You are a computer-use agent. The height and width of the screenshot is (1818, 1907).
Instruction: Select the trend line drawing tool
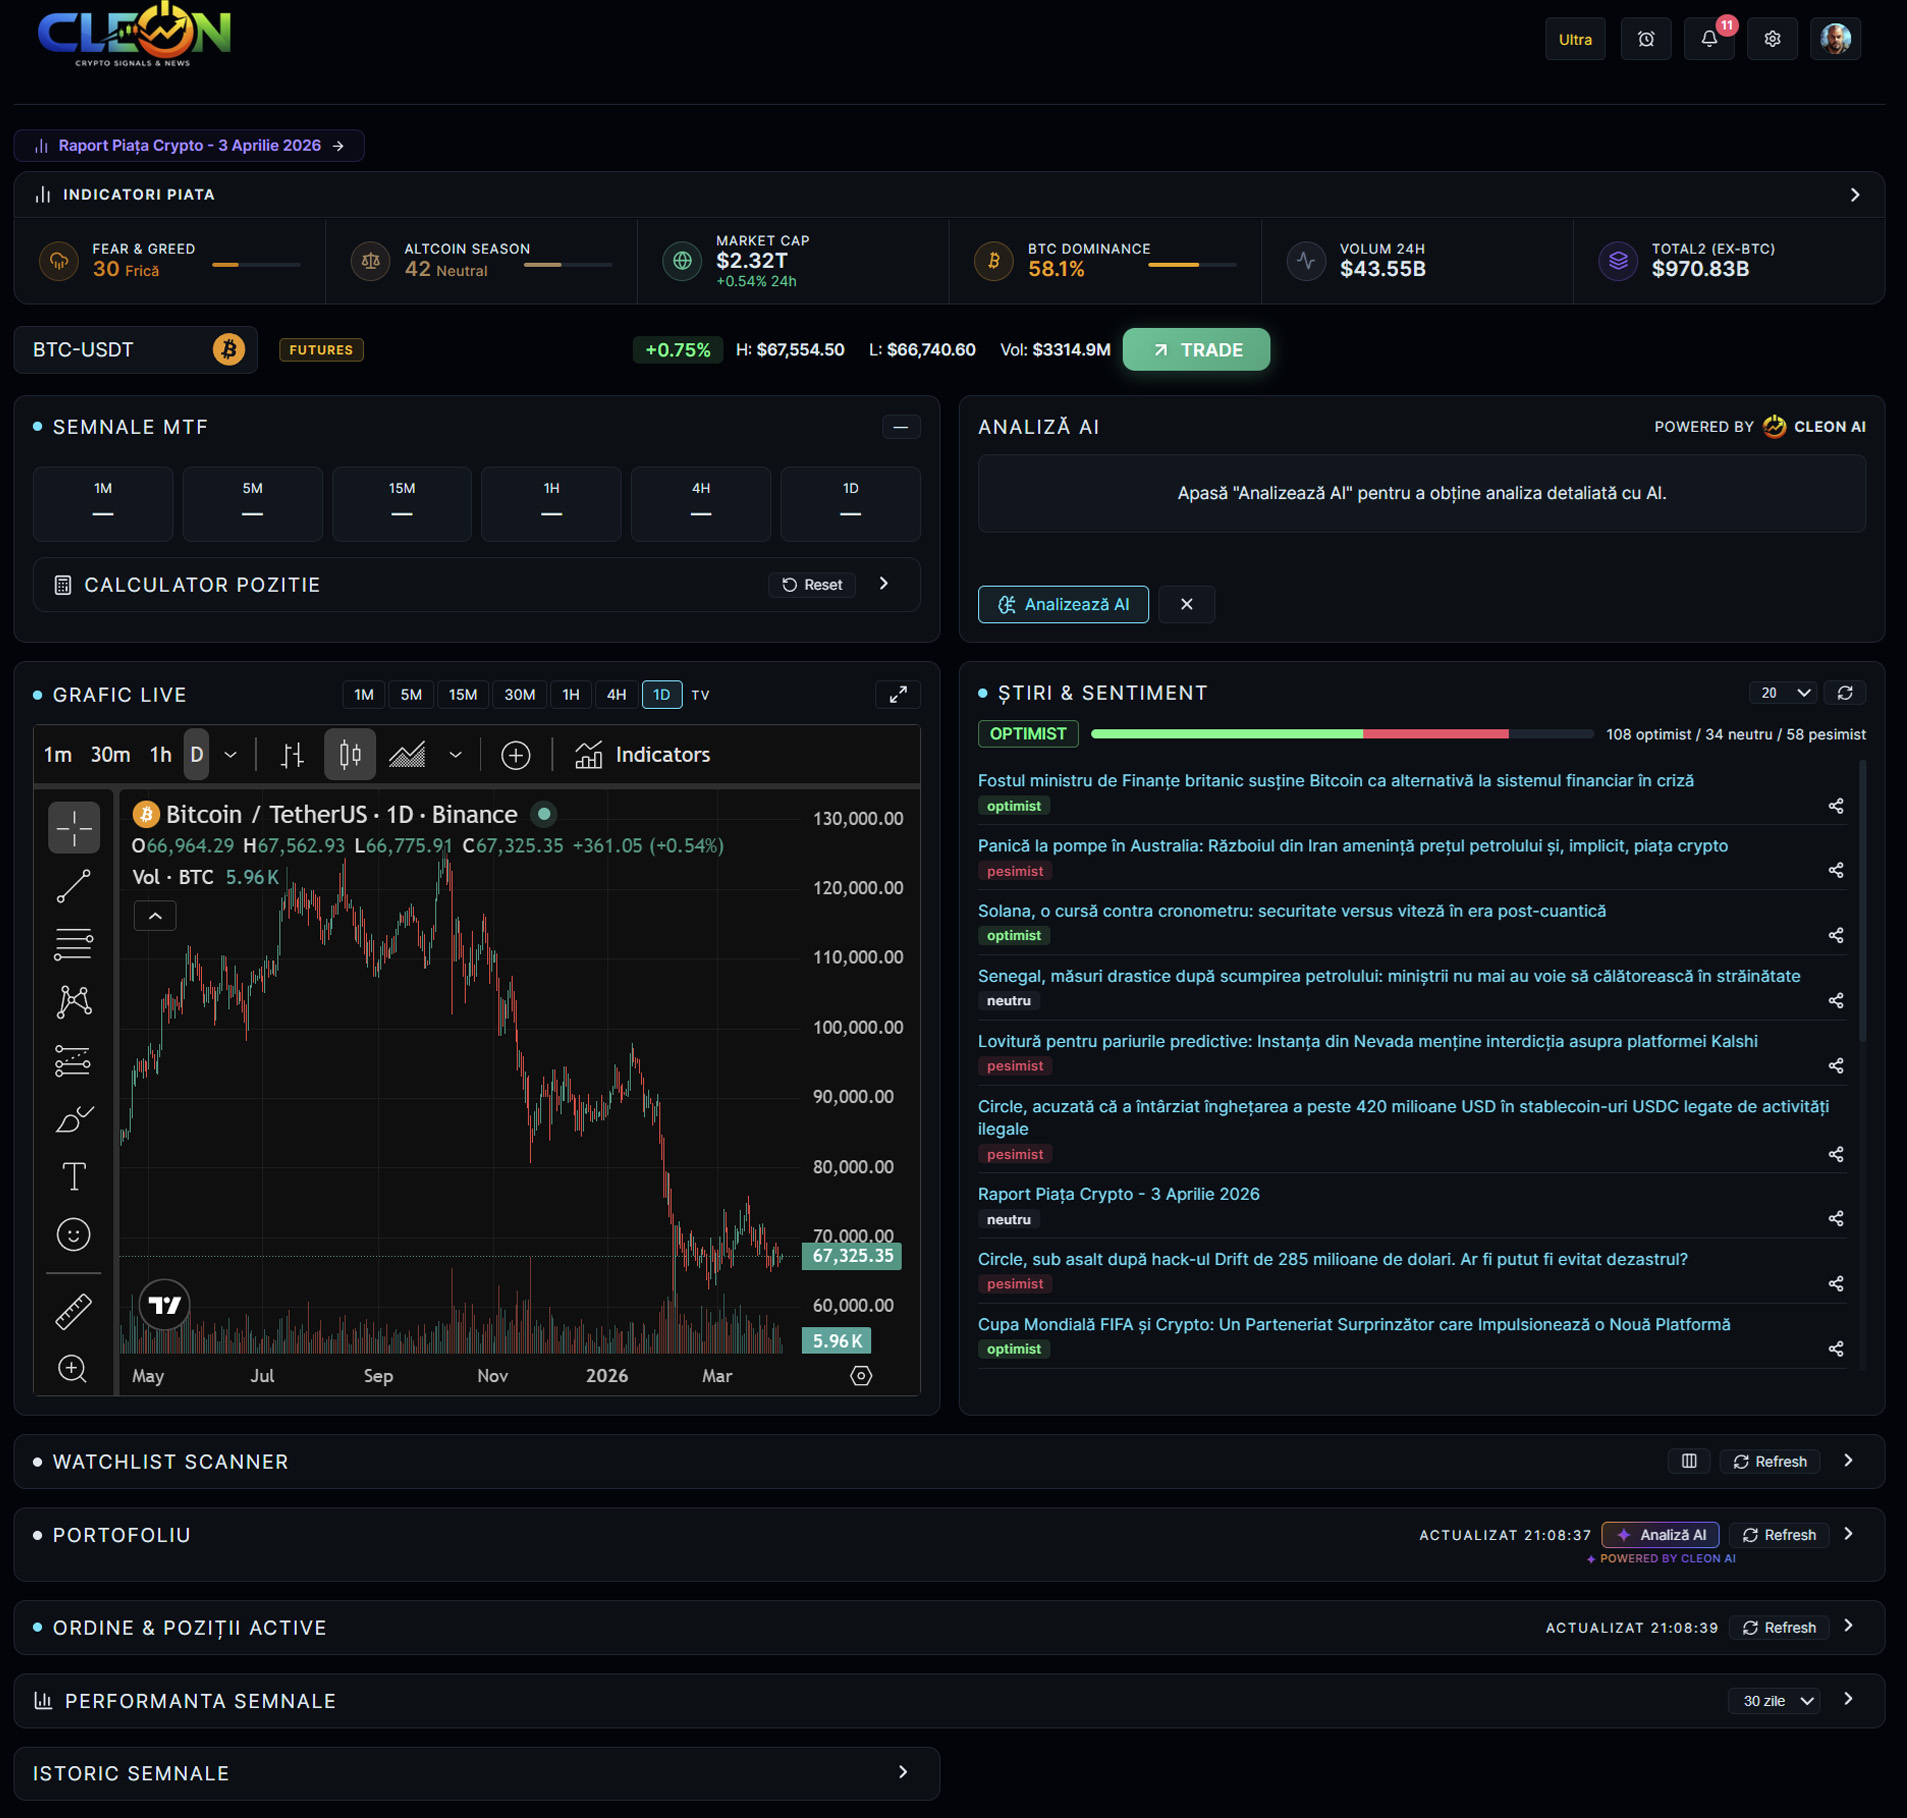coord(74,886)
